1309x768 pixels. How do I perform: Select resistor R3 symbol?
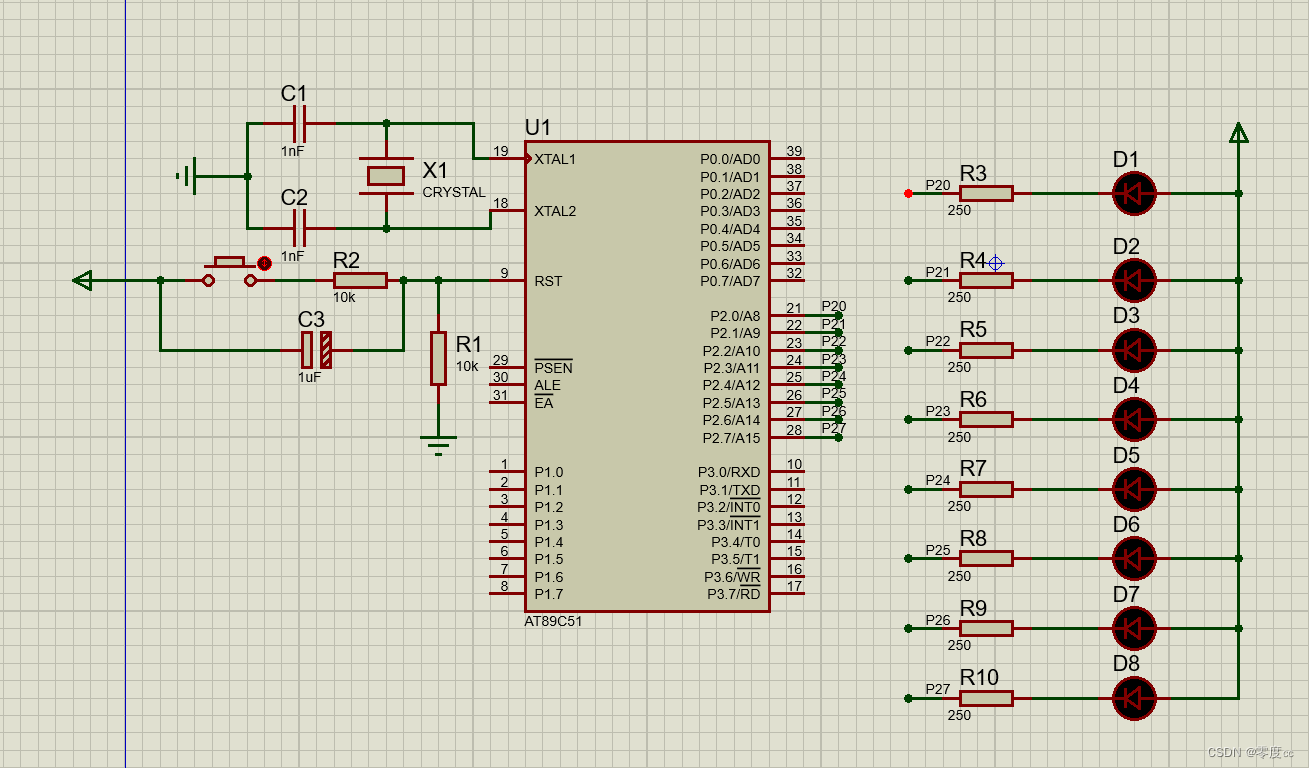coord(986,193)
